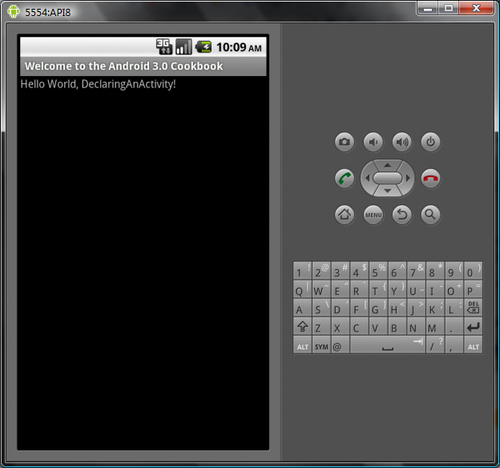Click the D-pad left arrow
Screen dimensions: 500x468
click(x=367, y=178)
